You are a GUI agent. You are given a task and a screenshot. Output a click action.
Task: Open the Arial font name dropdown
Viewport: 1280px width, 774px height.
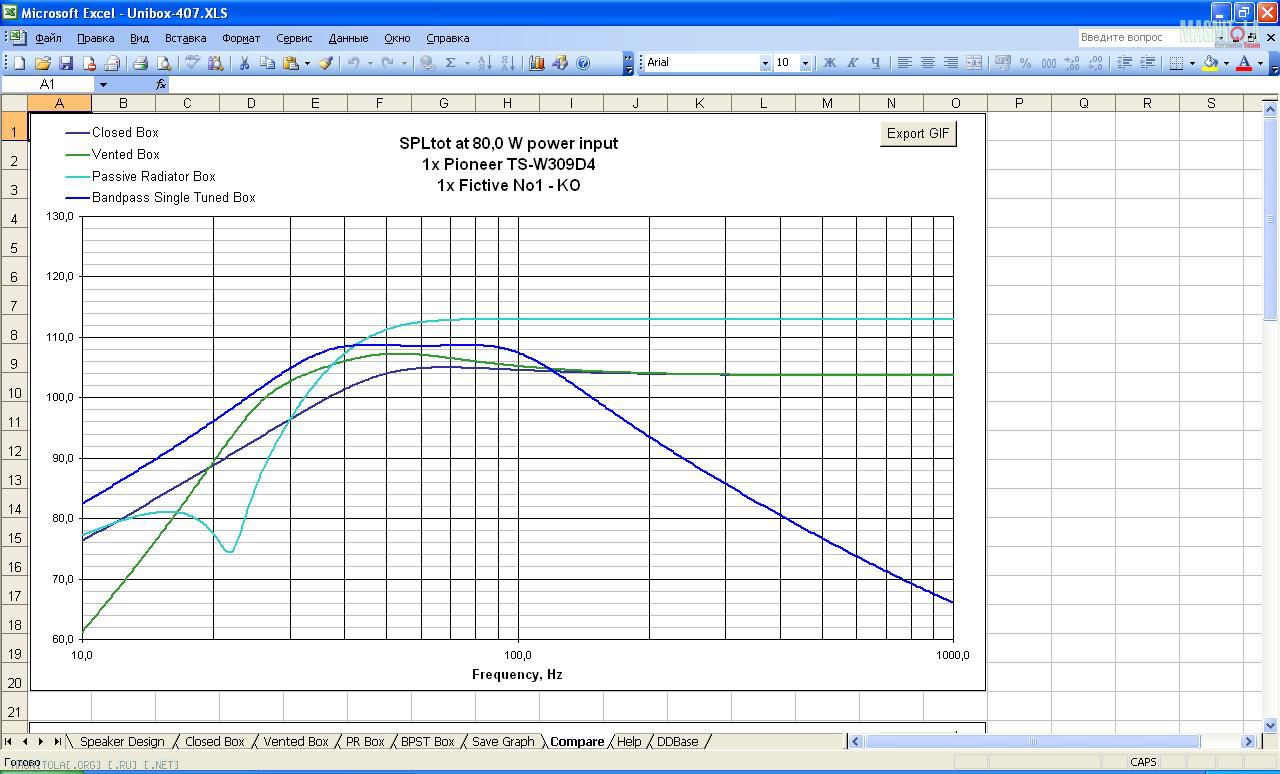coord(765,63)
